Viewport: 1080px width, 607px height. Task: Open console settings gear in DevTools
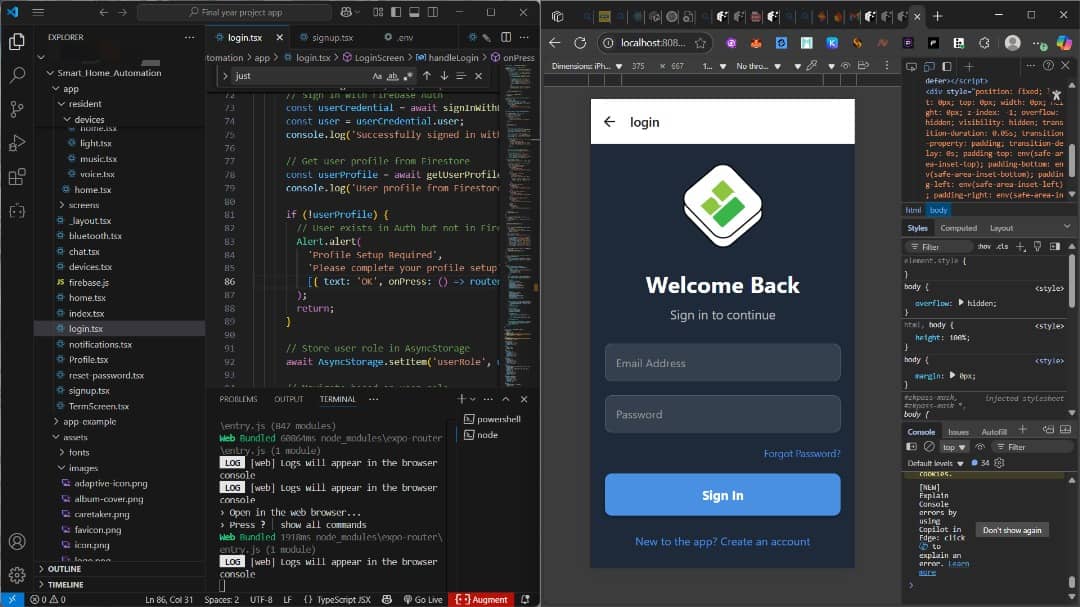click(x=999, y=463)
